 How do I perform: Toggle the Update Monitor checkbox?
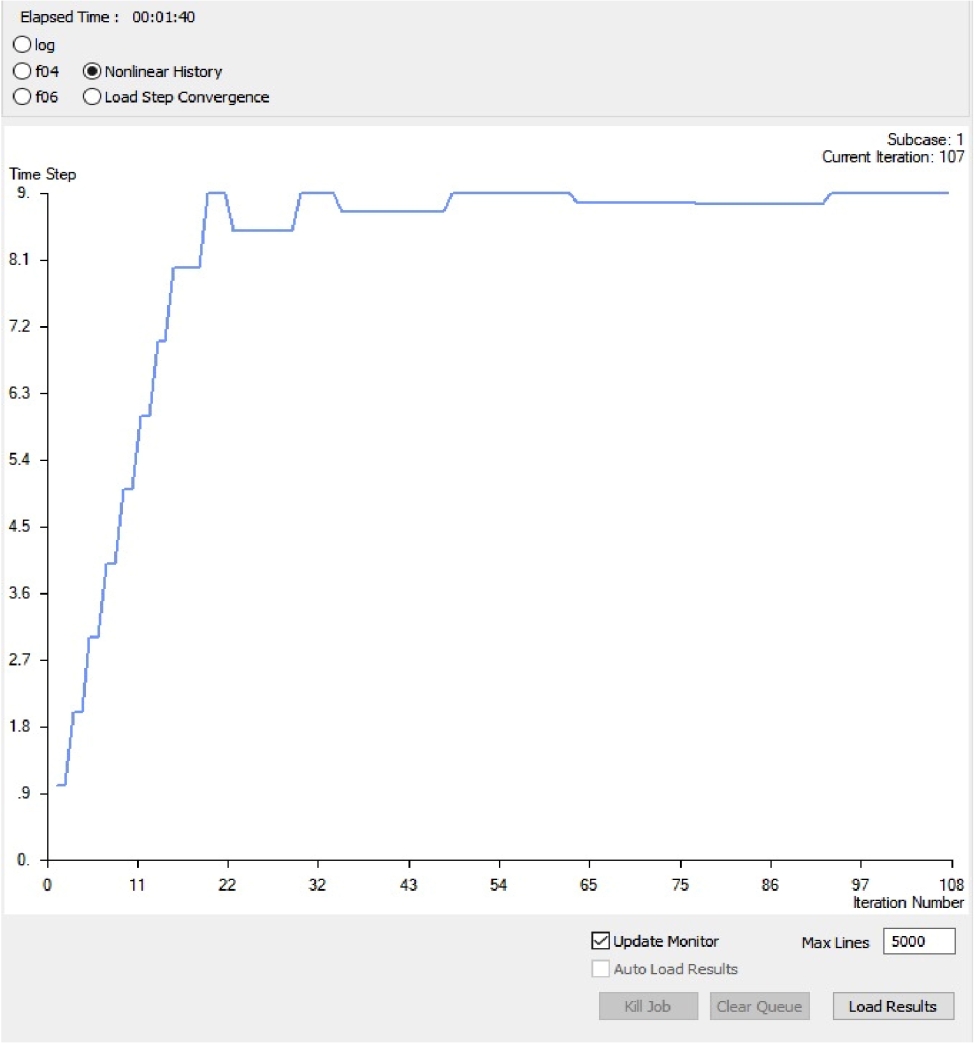click(601, 941)
